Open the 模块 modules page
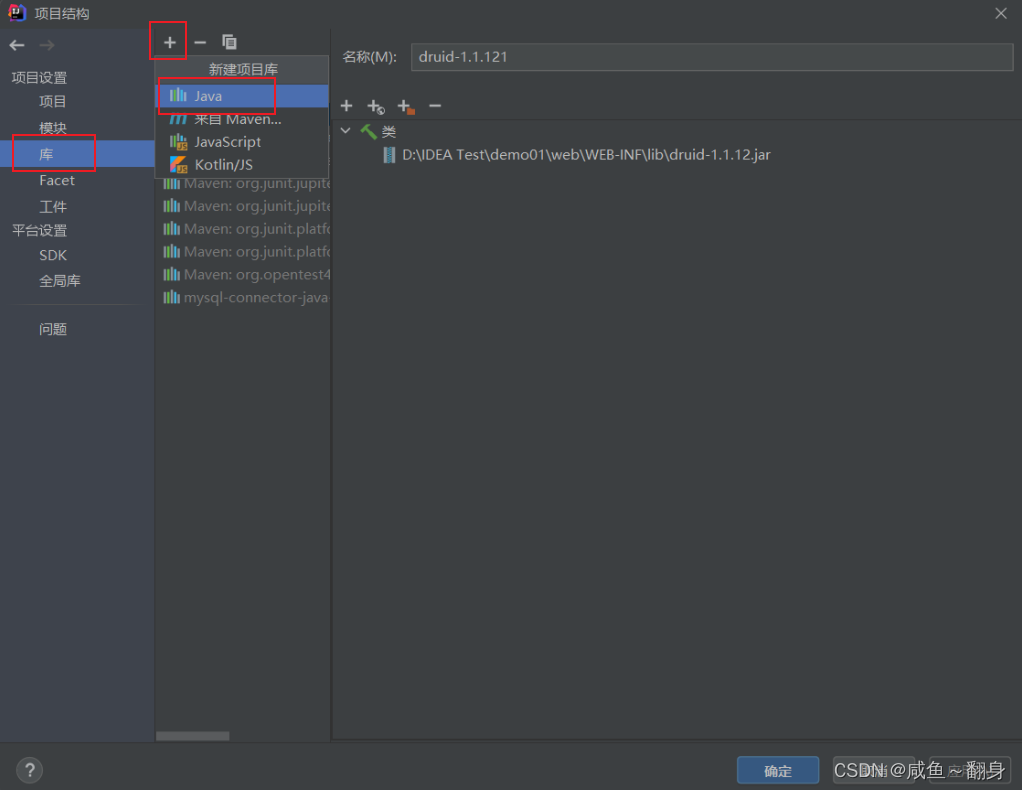This screenshot has width=1022, height=790. click(x=52, y=128)
